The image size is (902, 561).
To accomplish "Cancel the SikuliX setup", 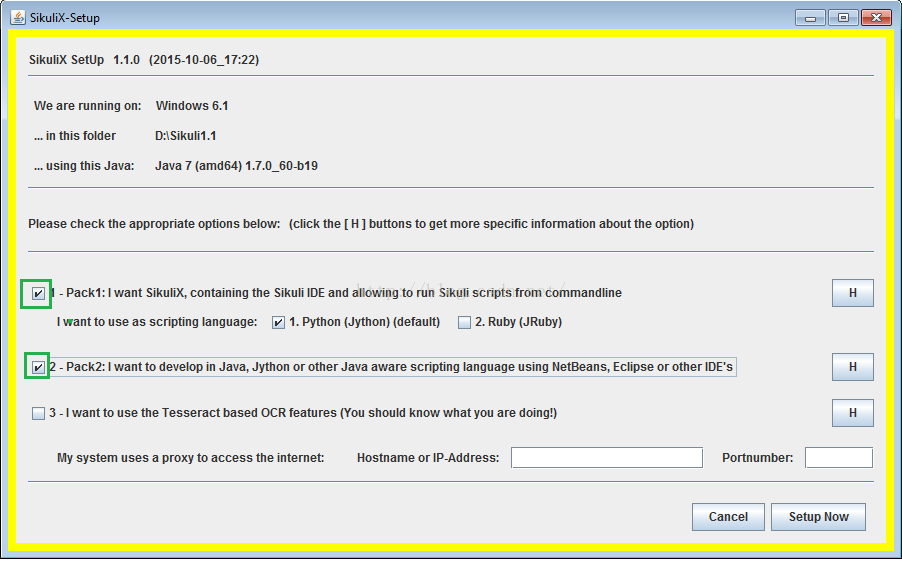I will point(728,517).
